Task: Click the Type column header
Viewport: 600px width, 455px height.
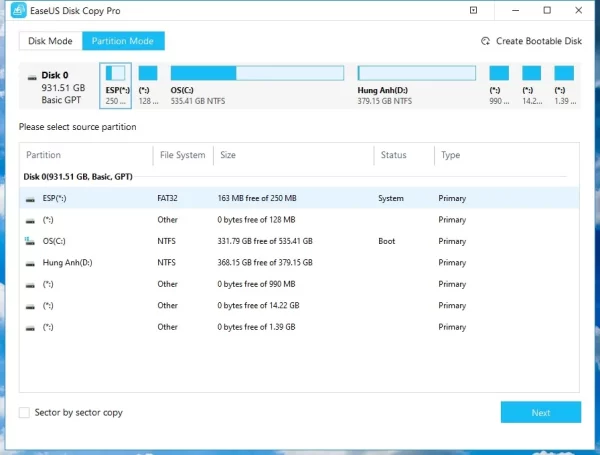Action: coord(450,155)
